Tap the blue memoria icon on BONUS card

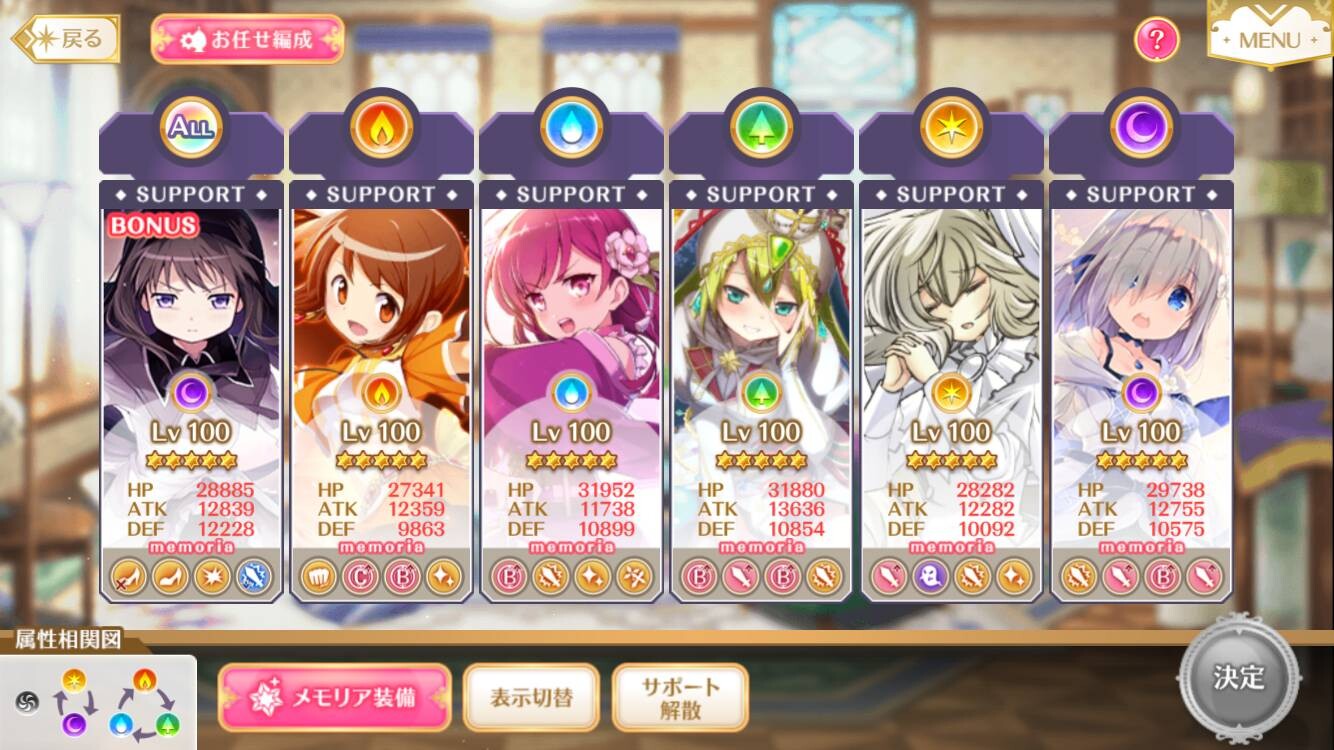pos(253,576)
